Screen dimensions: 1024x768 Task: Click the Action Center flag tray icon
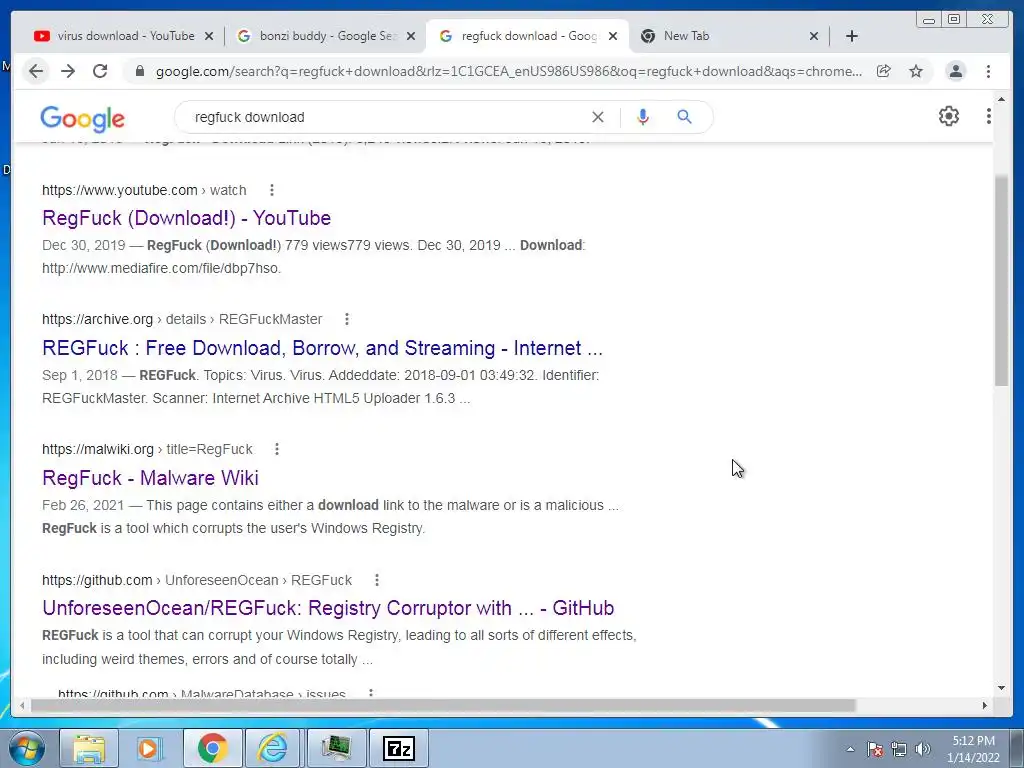click(875, 749)
